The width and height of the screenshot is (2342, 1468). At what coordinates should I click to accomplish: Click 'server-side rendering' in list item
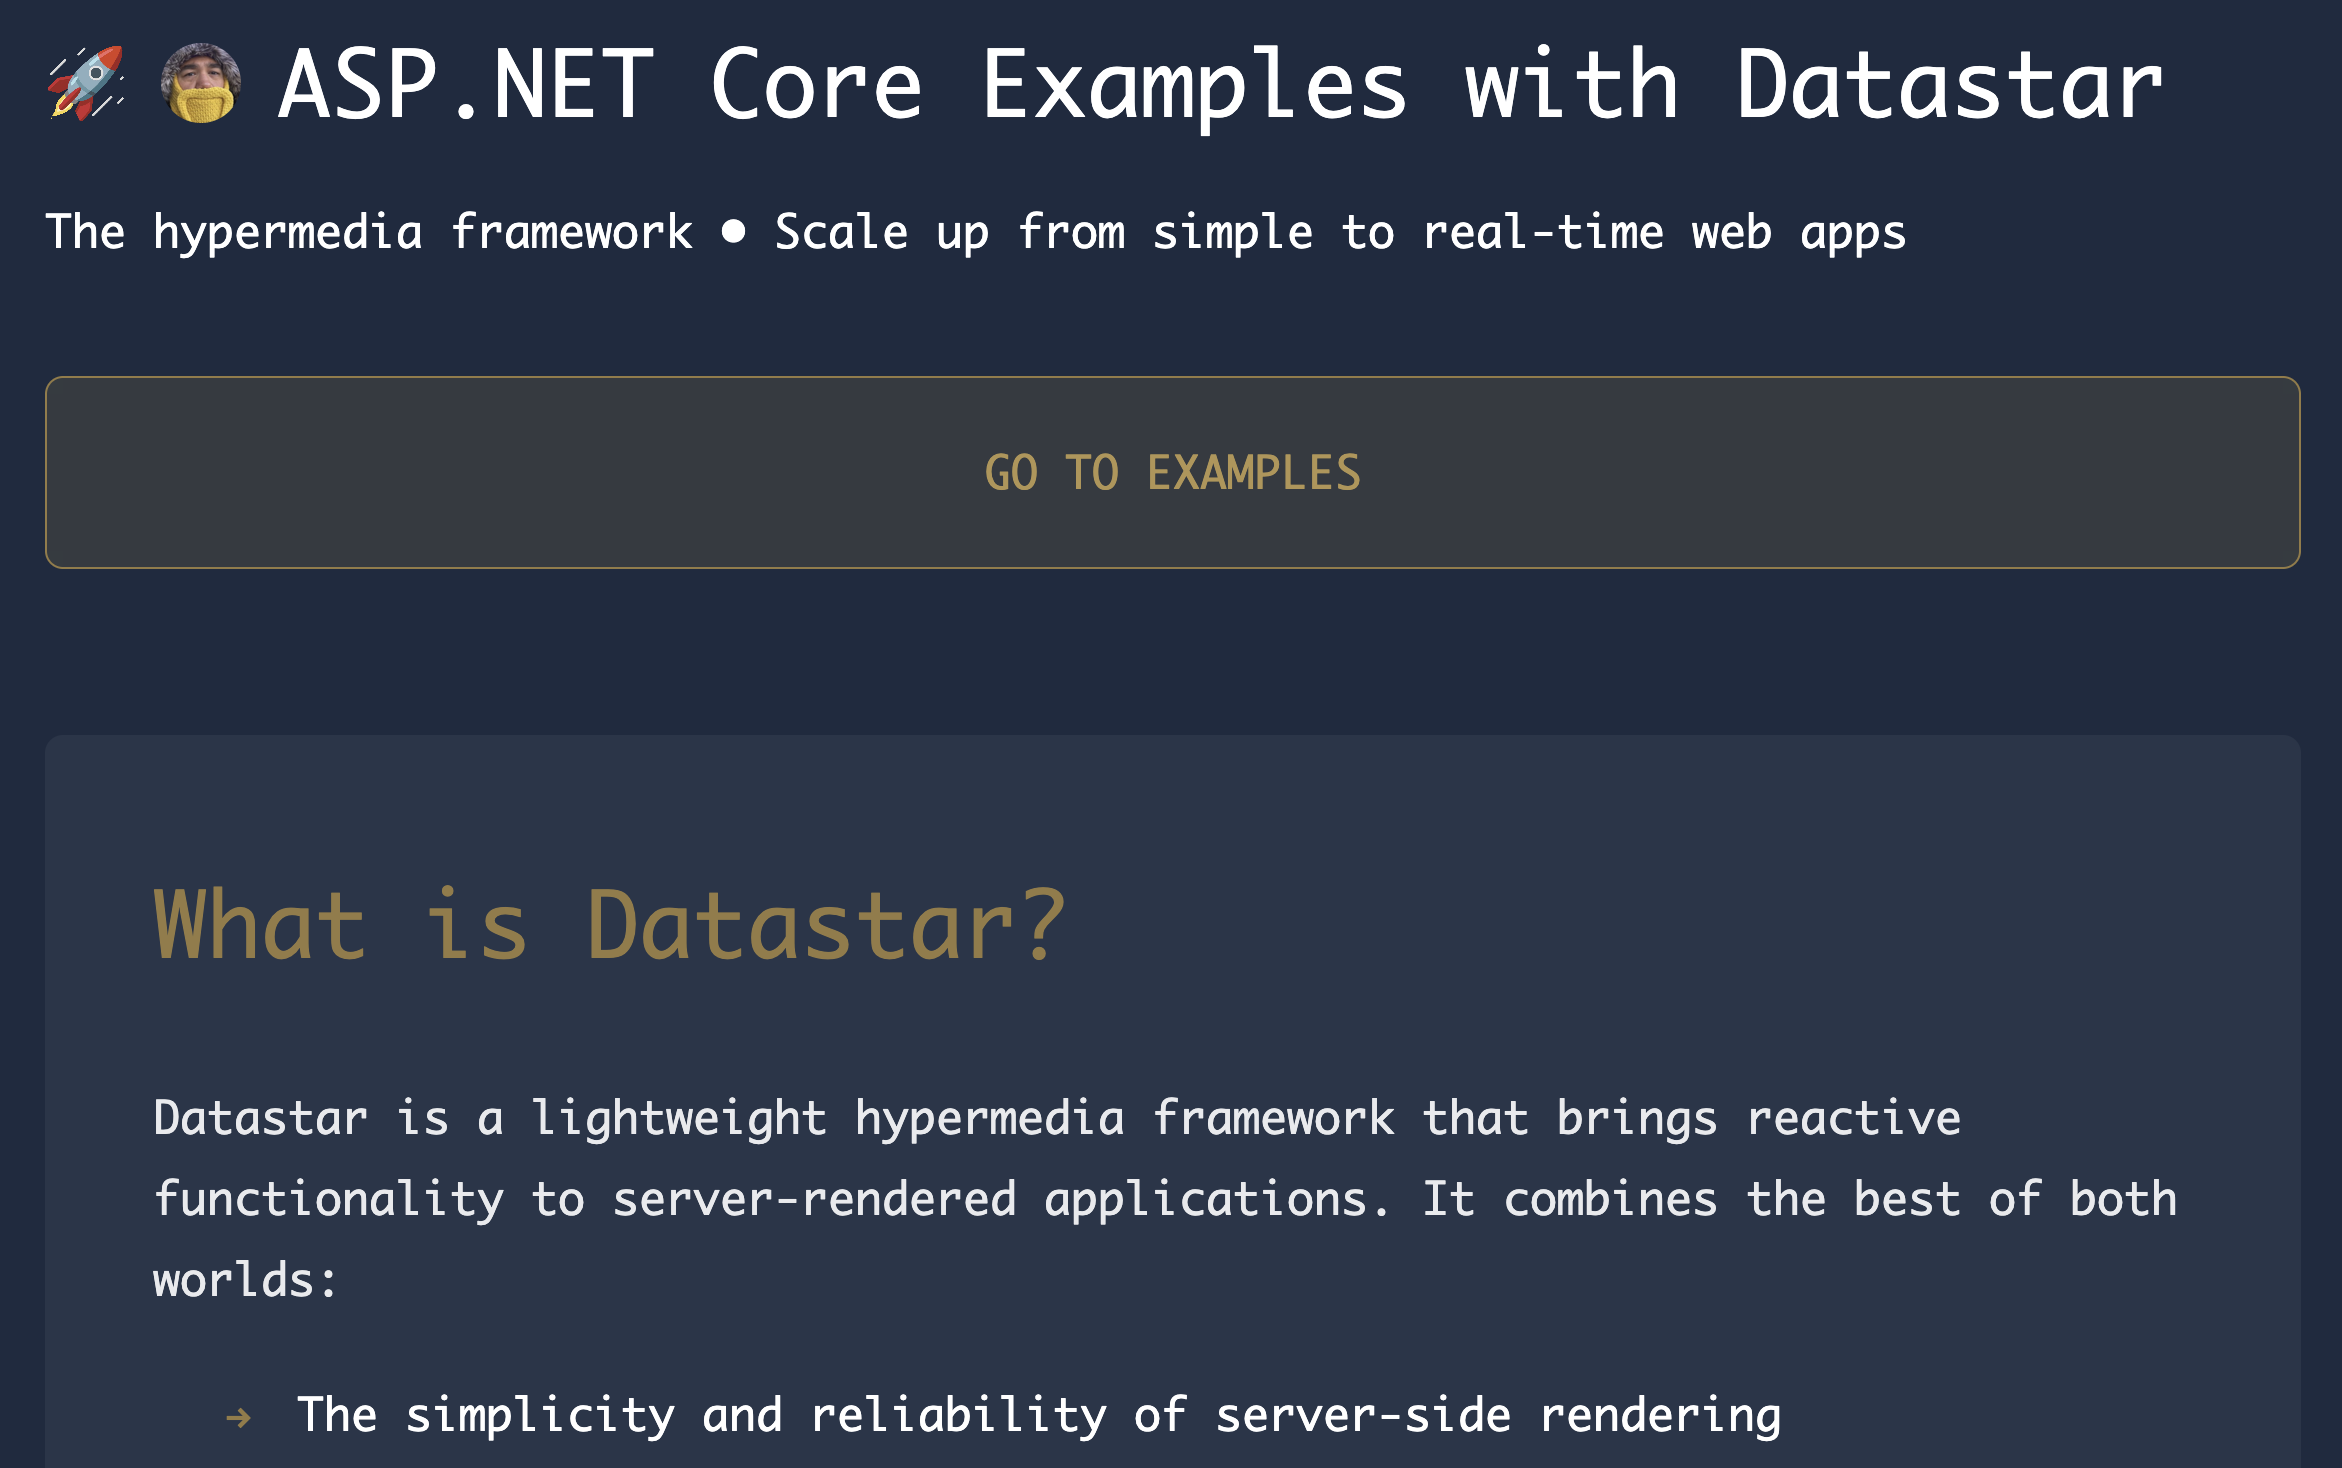1497,1415
